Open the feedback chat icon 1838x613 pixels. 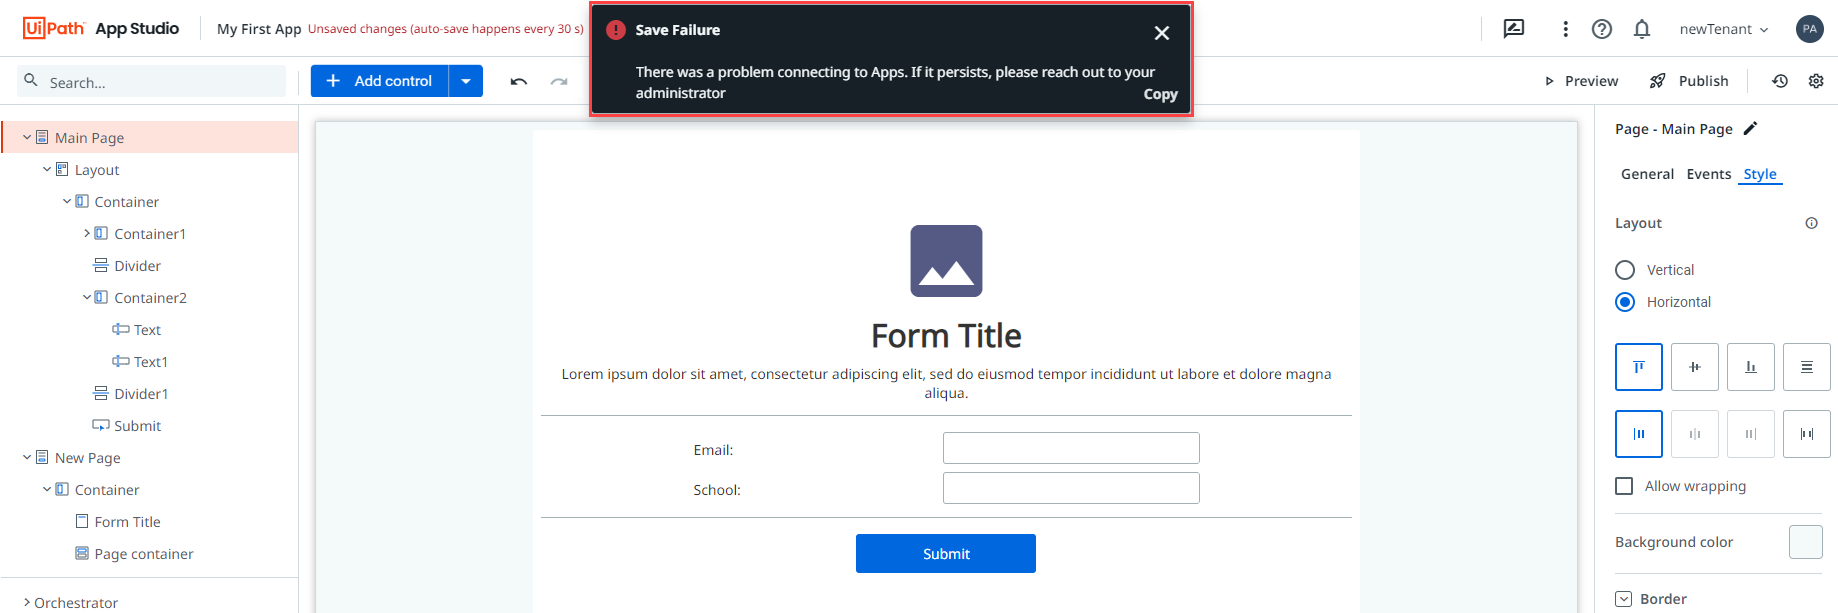pyautogui.click(x=1514, y=29)
